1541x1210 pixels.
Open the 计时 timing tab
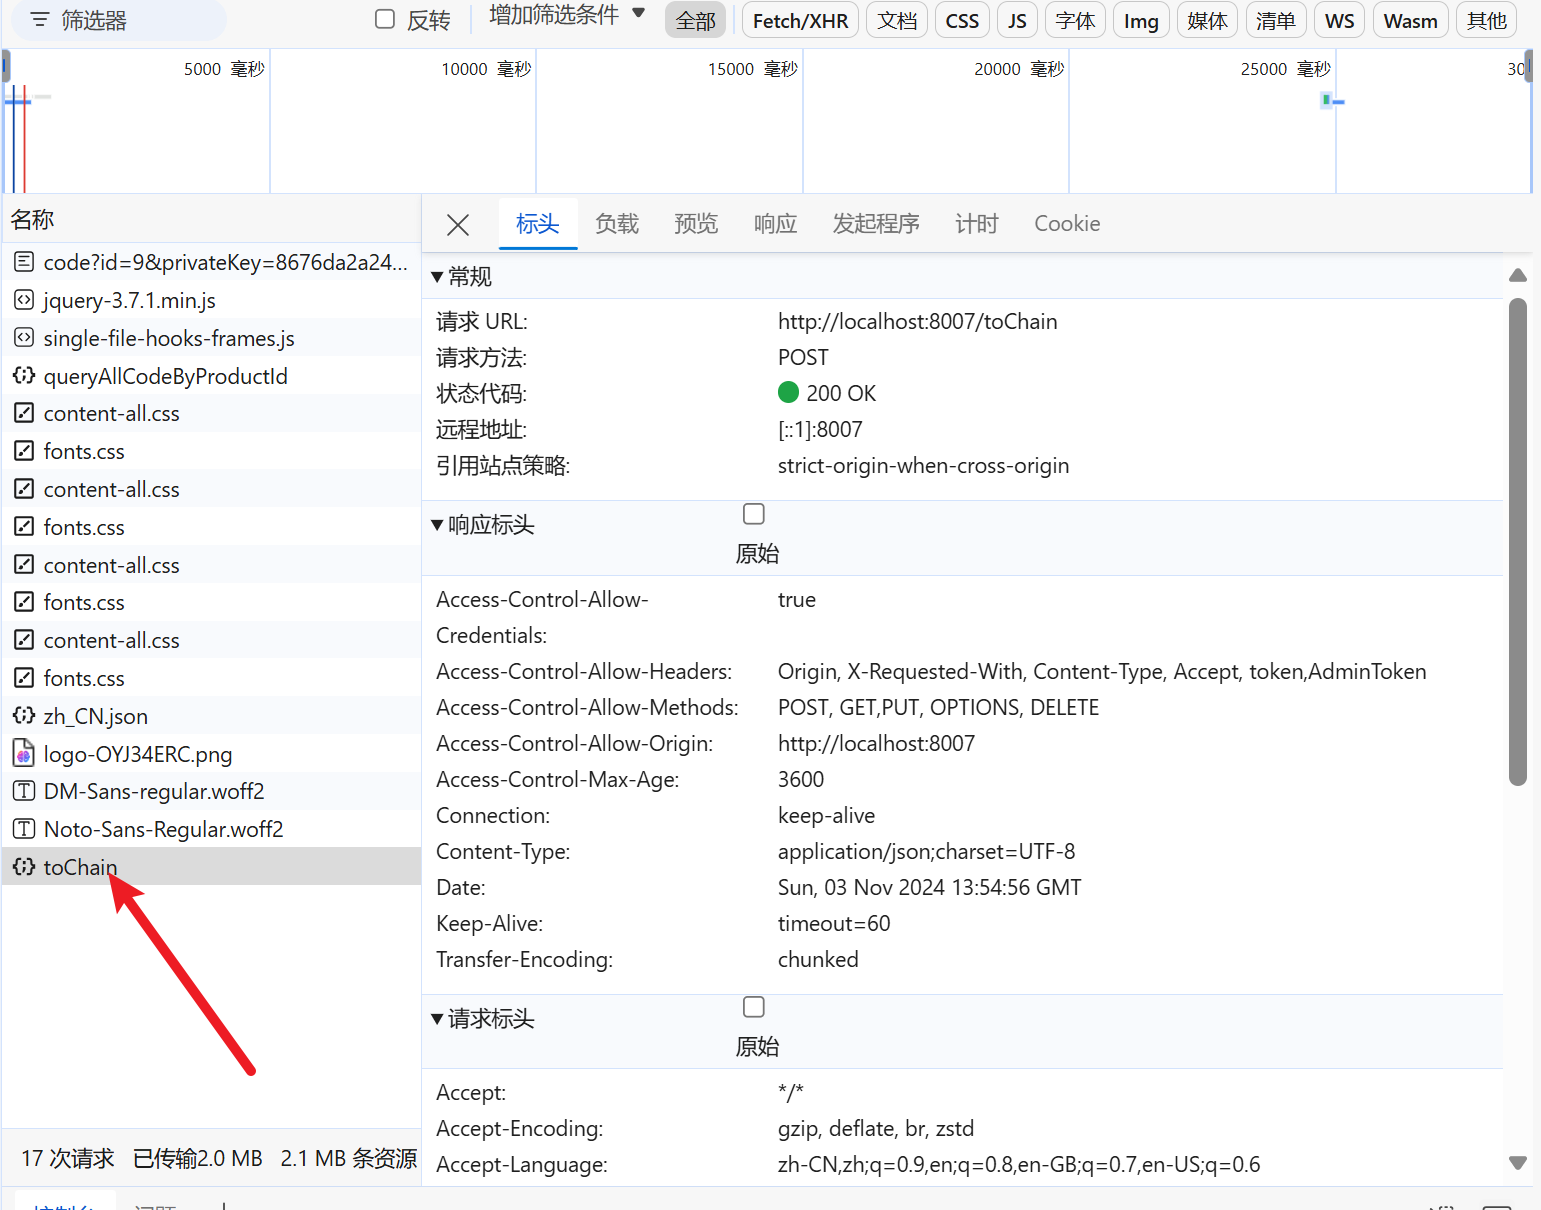tap(976, 224)
